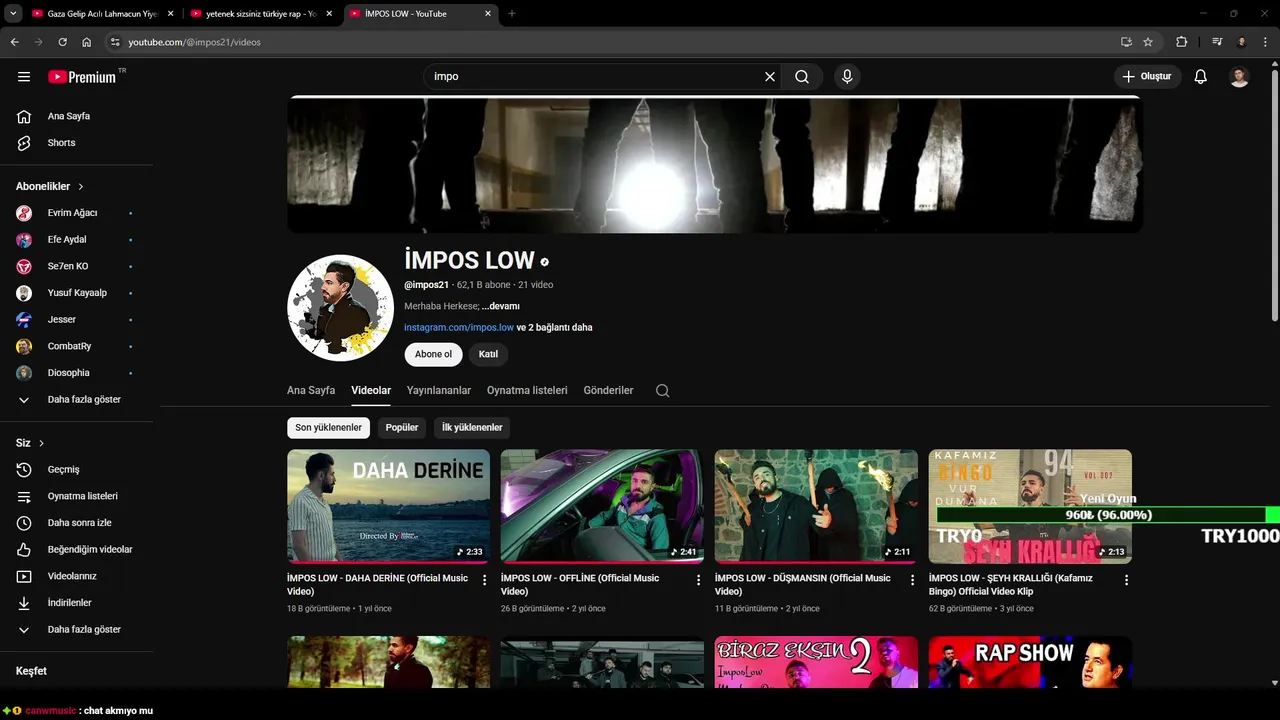
Task: Switch to Oynatma listeleri channel tab
Action: pyautogui.click(x=527, y=391)
